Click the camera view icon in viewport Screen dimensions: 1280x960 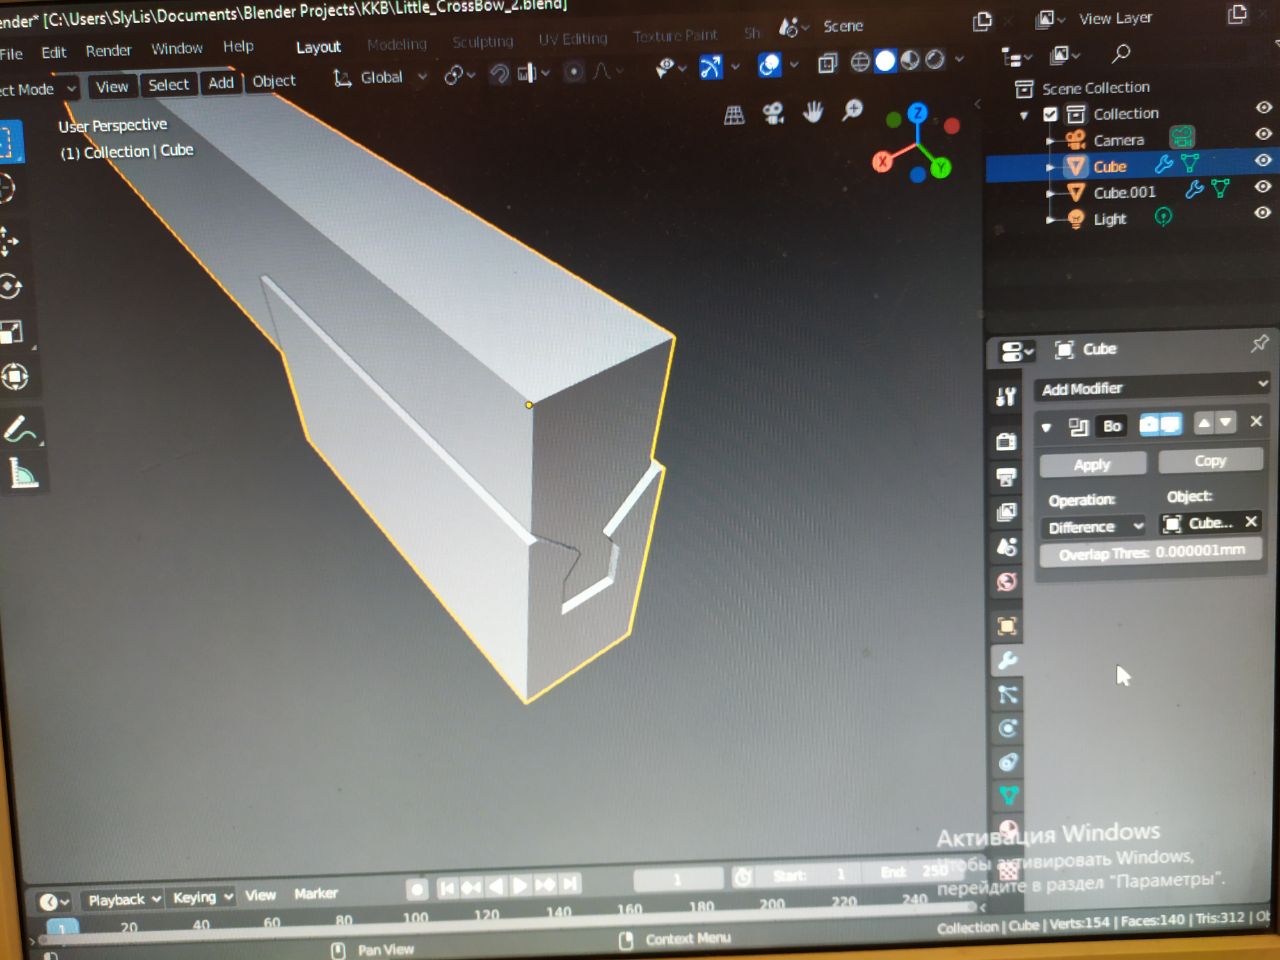point(773,113)
